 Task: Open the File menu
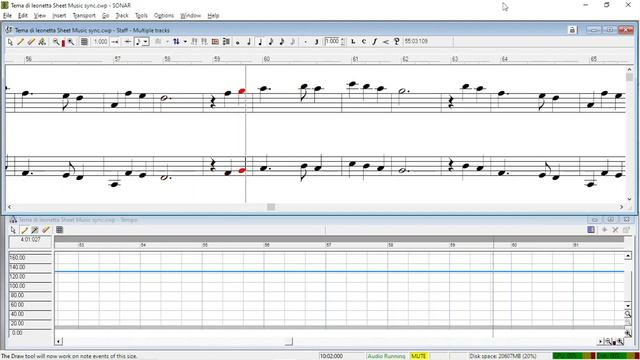click(7, 16)
